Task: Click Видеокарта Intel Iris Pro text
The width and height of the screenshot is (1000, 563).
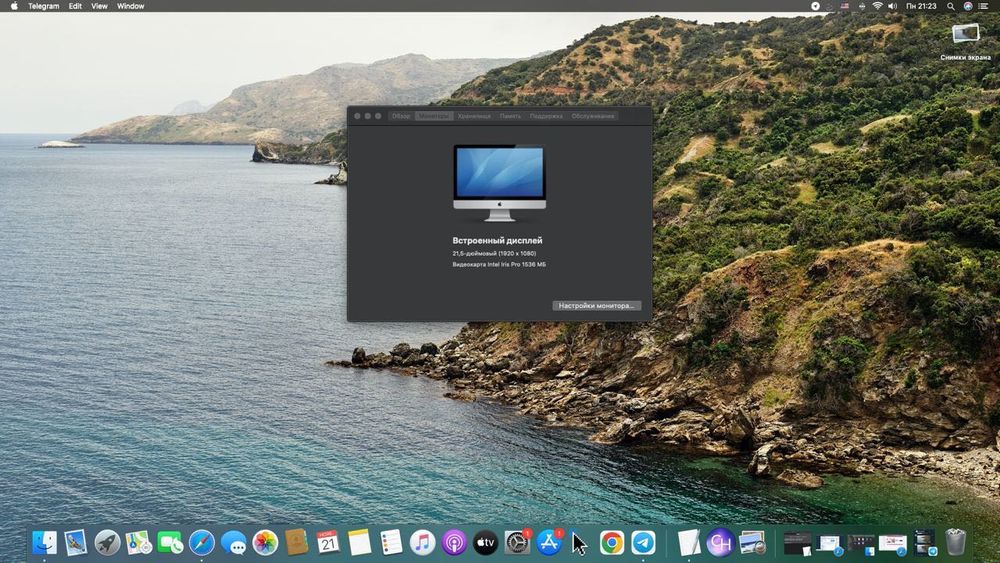Action: coord(499,264)
